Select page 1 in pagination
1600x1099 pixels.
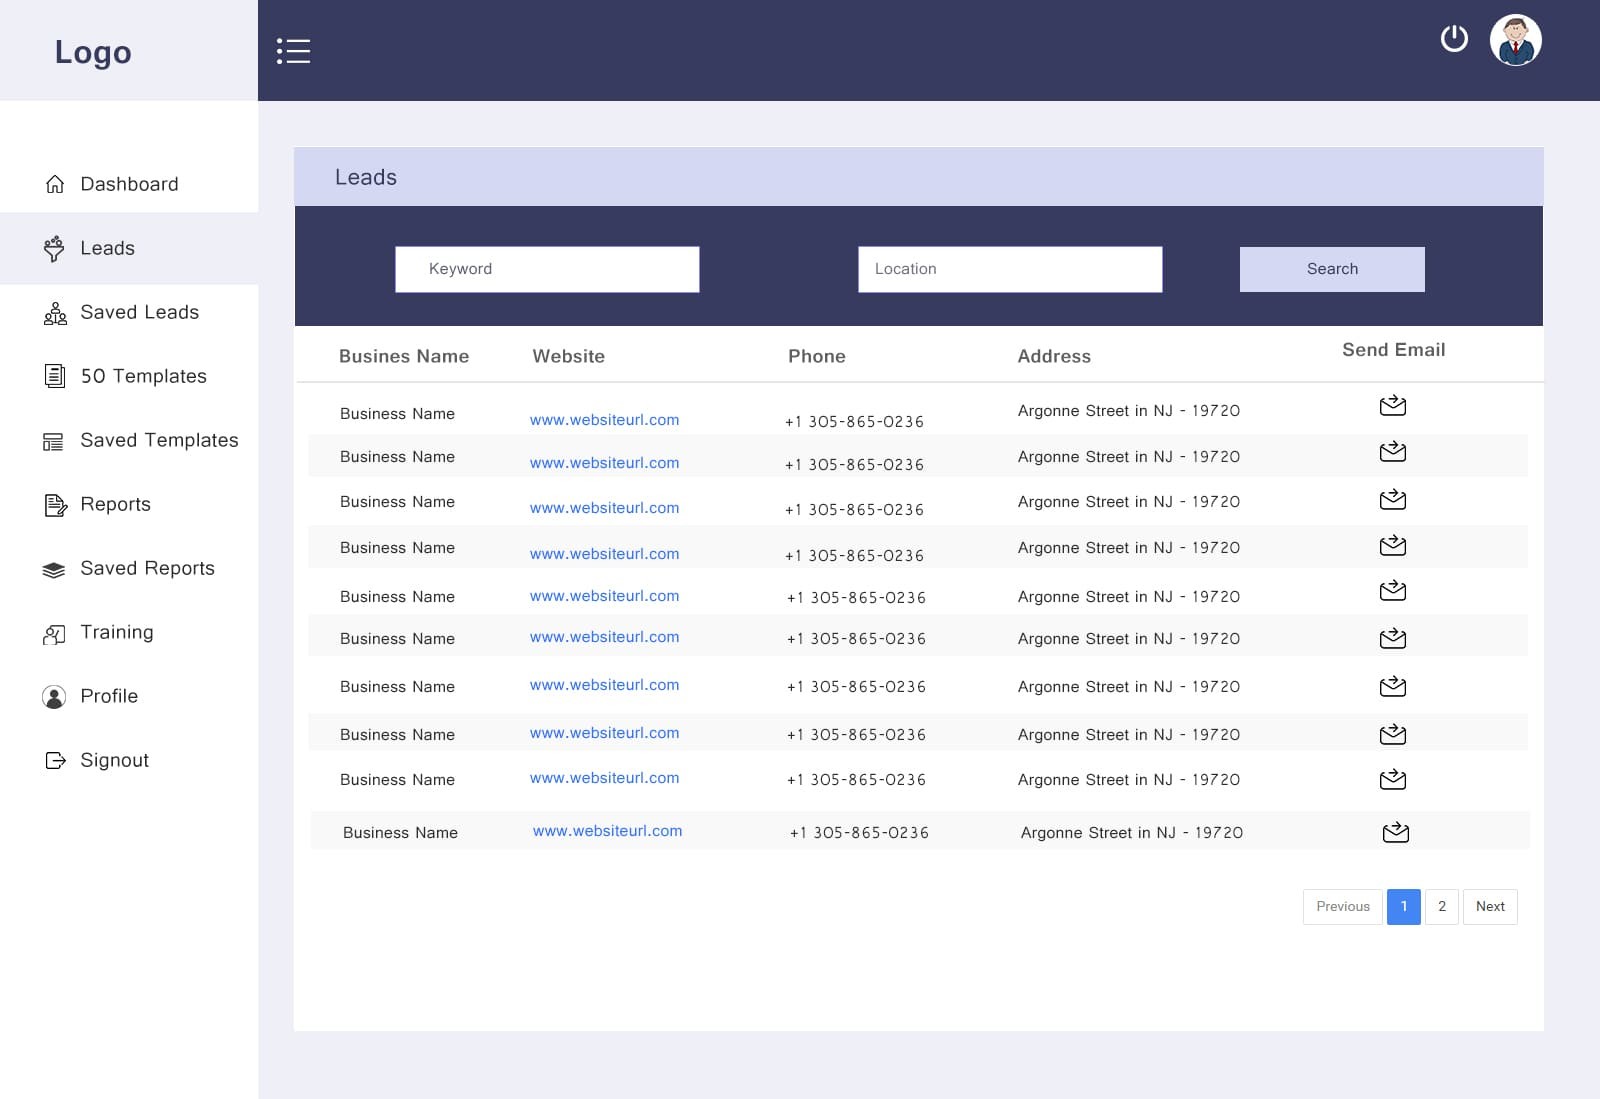(1404, 907)
